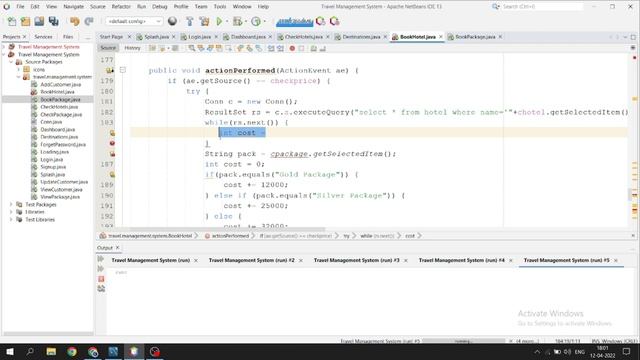Screen dimensions: 640x360
Task: Click the try breadcrumb segment
Action: 346,236
